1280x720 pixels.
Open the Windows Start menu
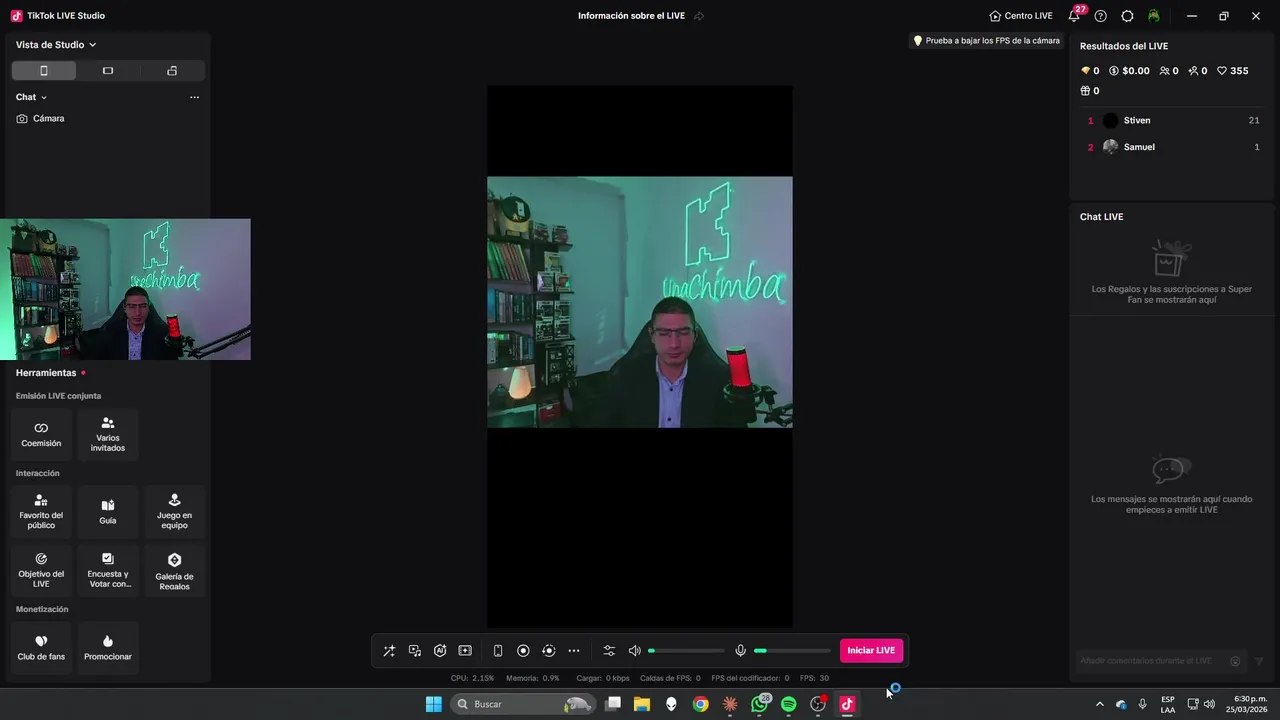pos(433,704)
